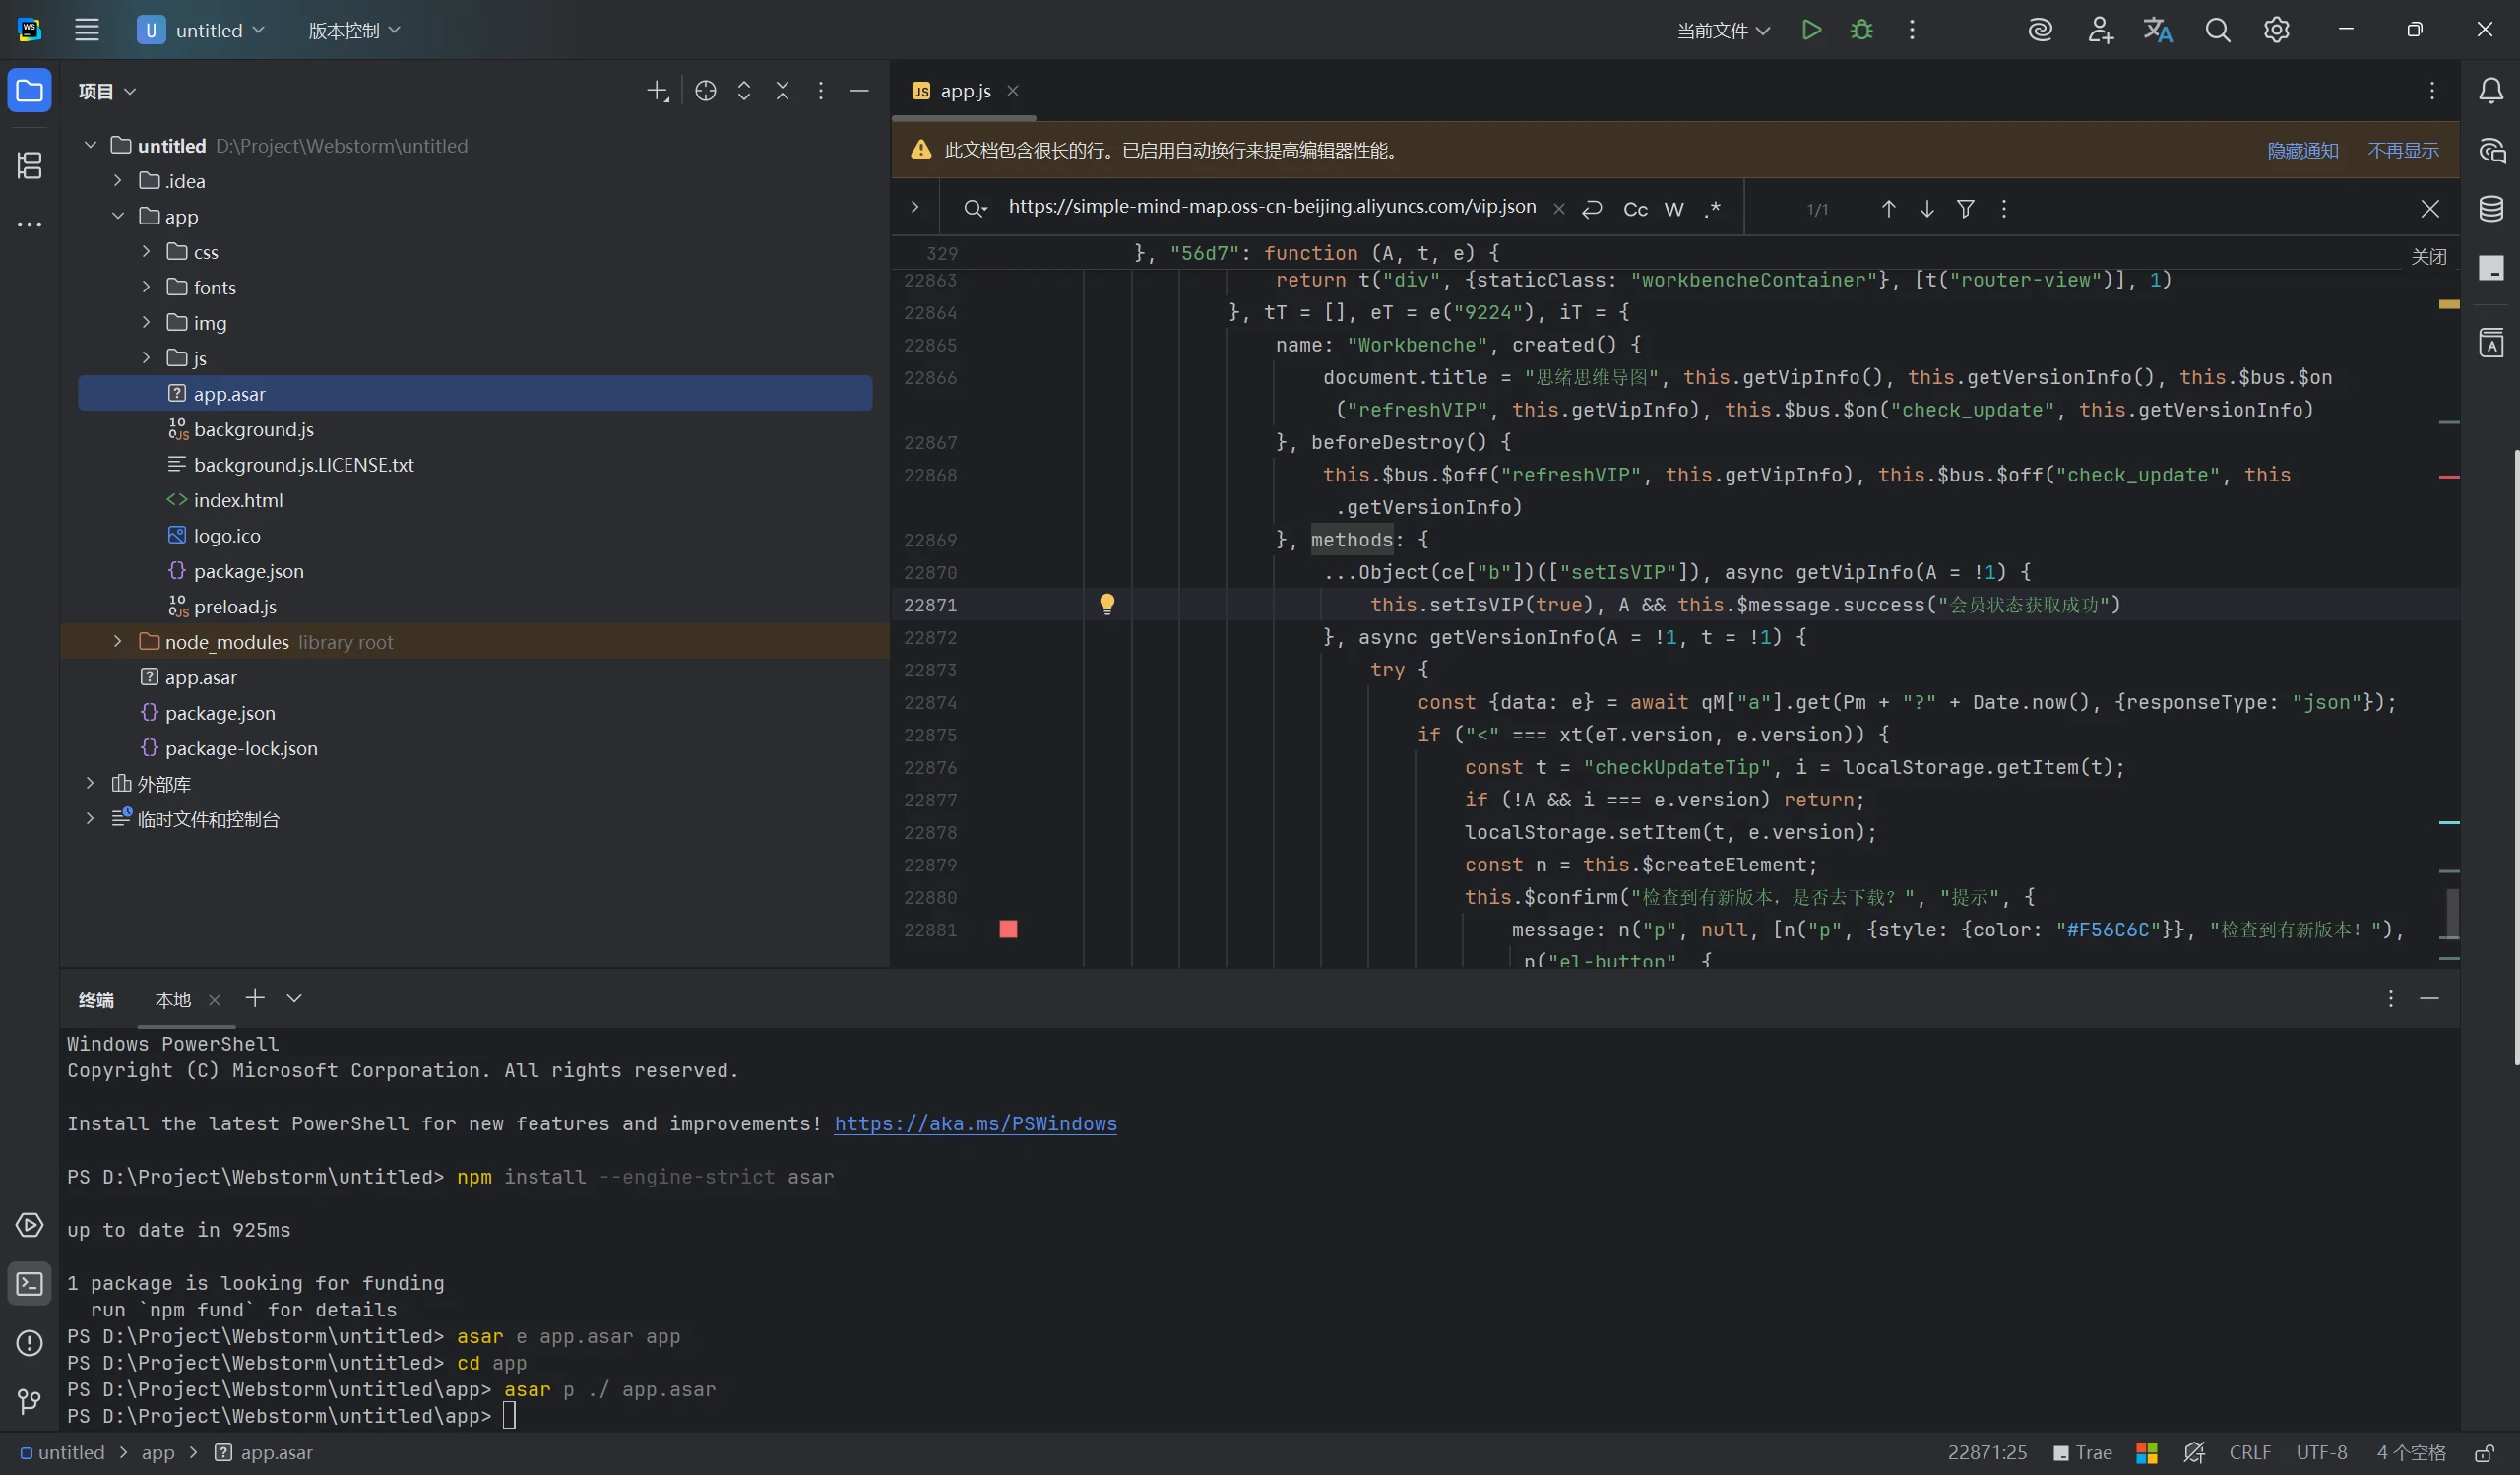The height and width of the screenshot is (1475, 2520).
Task: Open the Git version control sidebar icon
Action: 29,1401
